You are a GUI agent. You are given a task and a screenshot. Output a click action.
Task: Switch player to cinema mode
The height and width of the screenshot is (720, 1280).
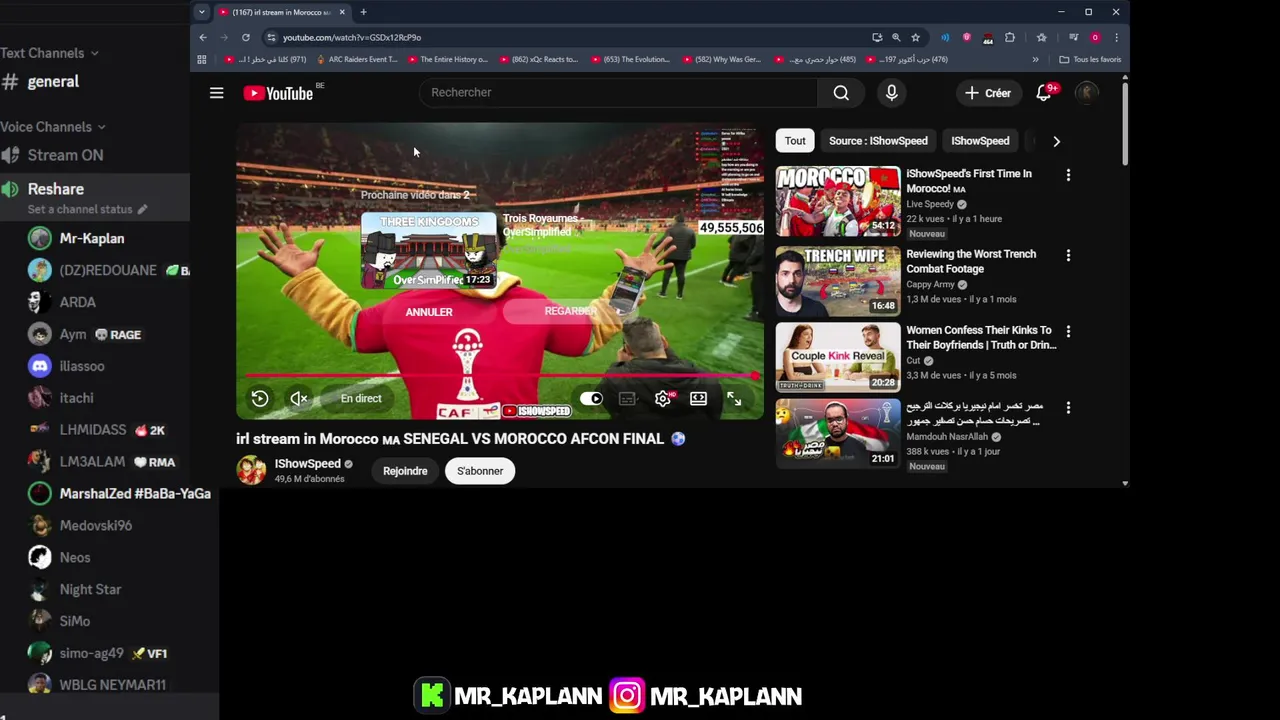pos(698,399)
